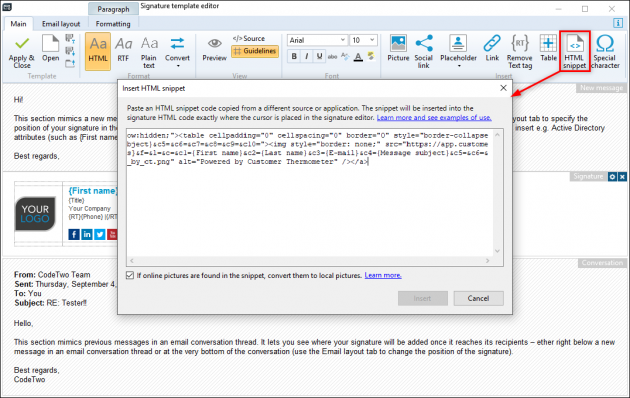The width and height of the screenshot is (630, 398).
Task: Toggle the Guidelines view option
Action: click(x=255, y=51)
